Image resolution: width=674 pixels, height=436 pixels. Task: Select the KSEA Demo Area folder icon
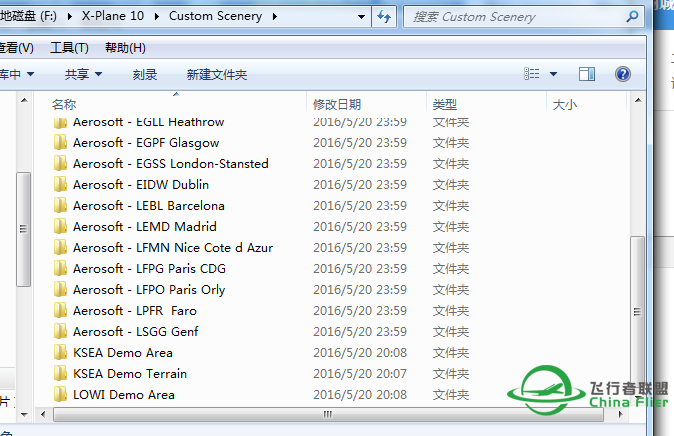pos(60,353)
